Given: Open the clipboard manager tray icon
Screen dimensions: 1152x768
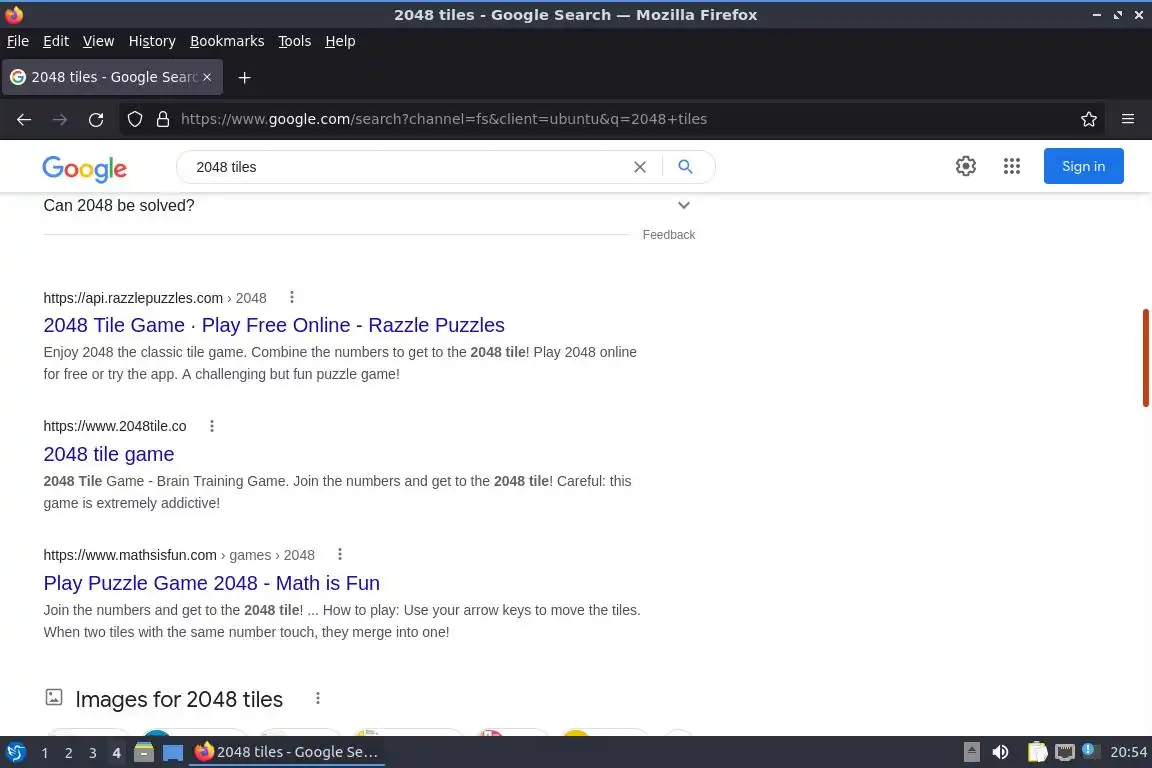Looking at the screenshot, I should tap(1037, 752).
